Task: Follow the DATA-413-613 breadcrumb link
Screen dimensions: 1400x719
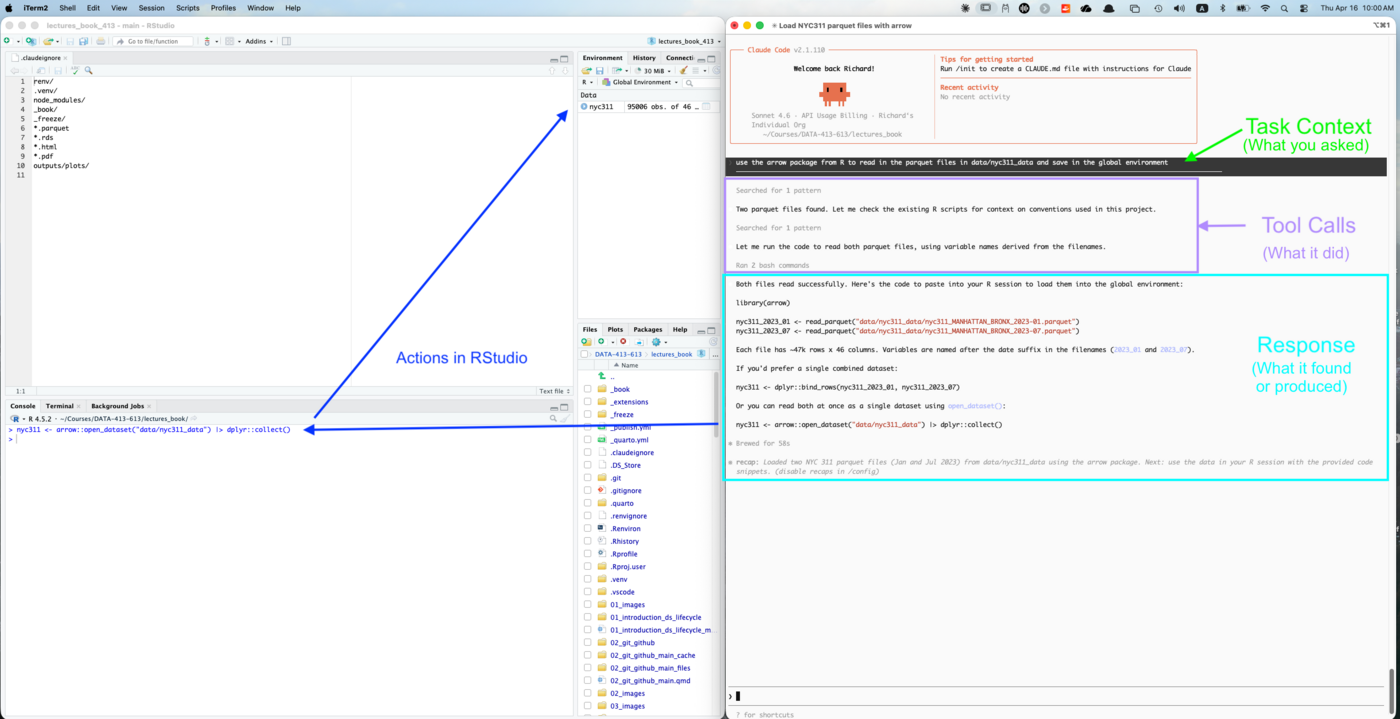Action: pos(618,354)
